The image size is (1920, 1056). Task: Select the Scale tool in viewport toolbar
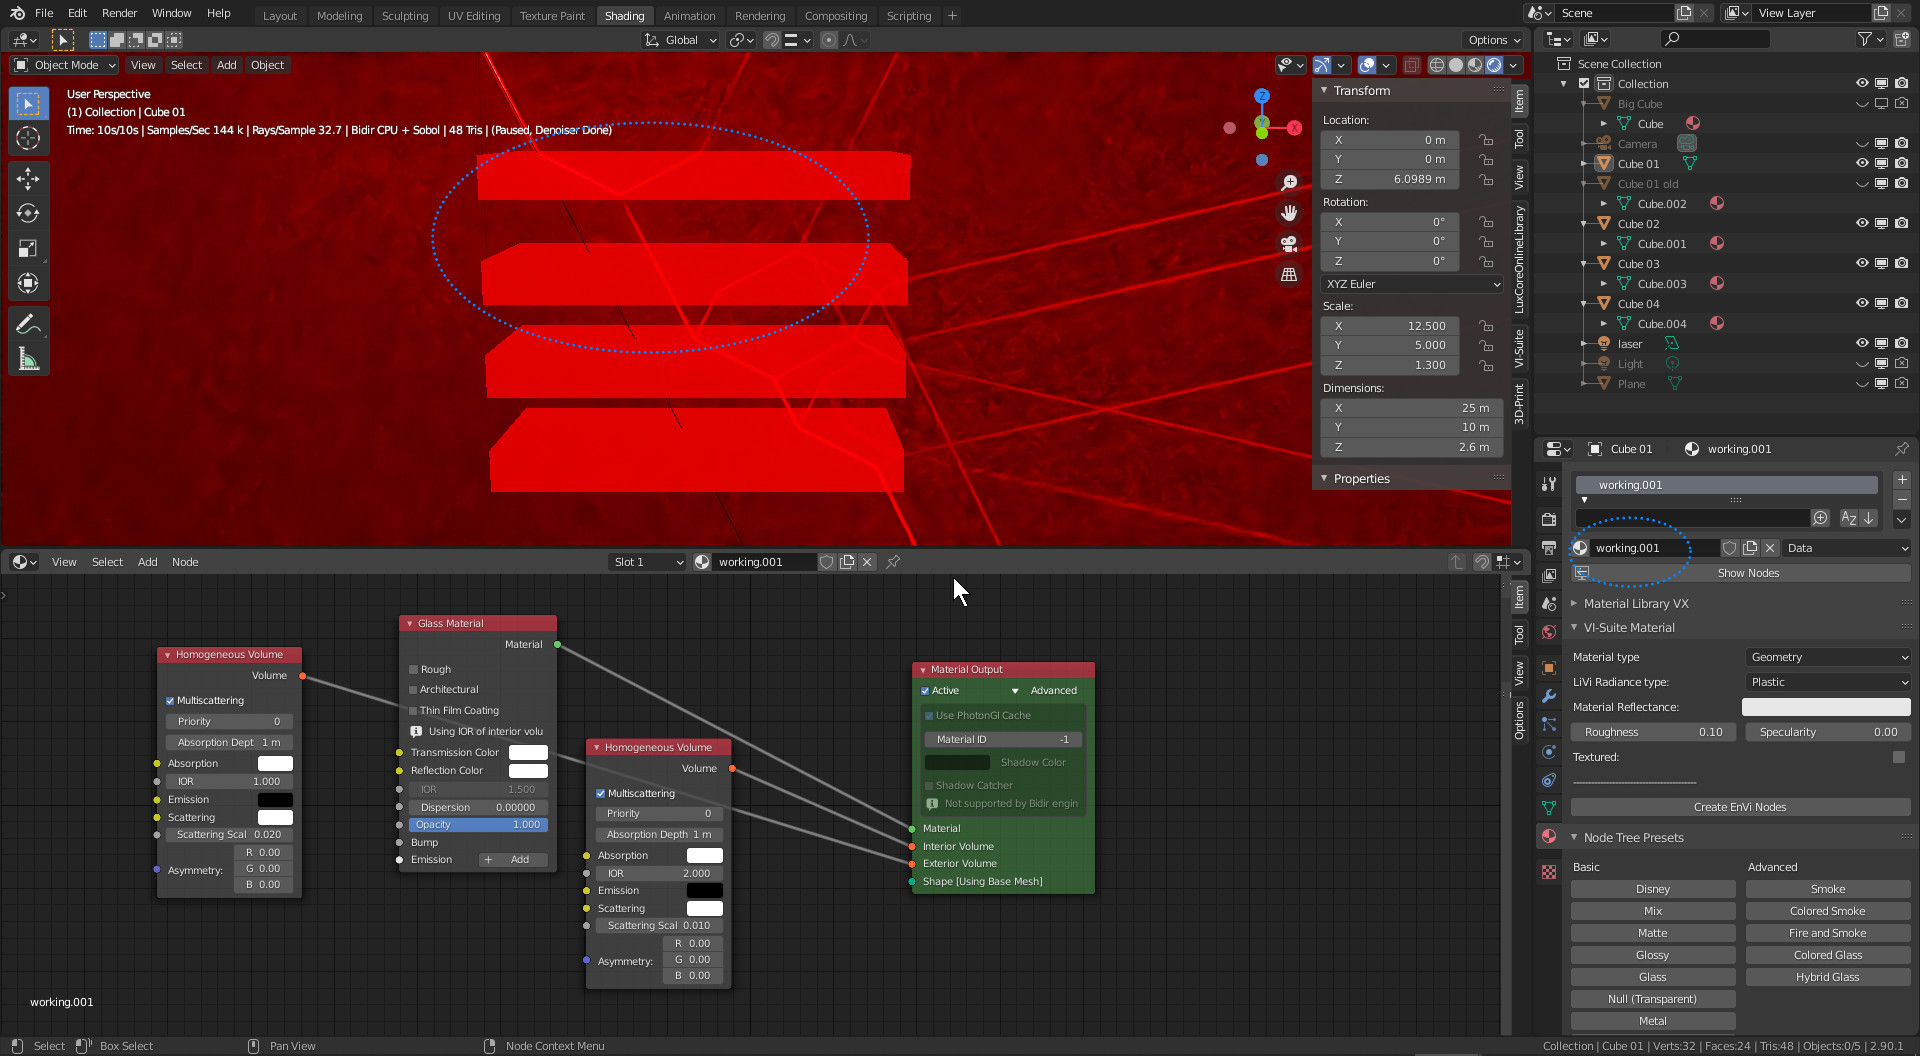28,249
